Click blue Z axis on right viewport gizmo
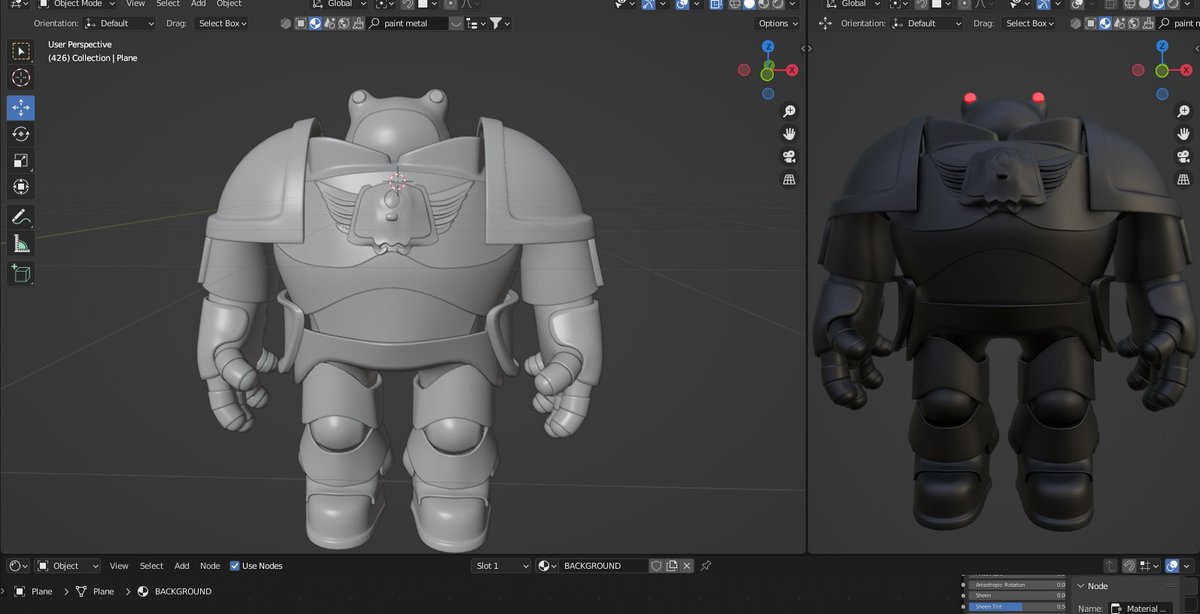 [1161, 46]
